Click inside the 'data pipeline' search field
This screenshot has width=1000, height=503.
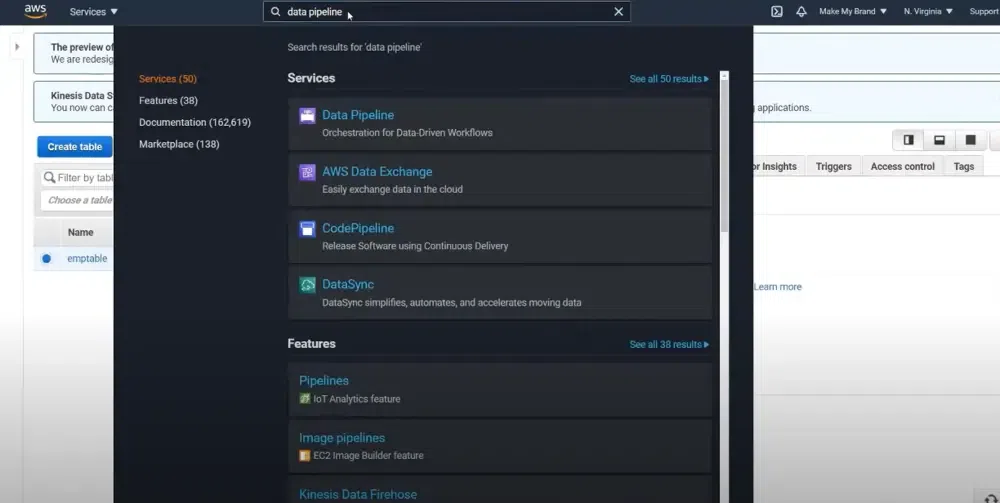click(446, 11)
